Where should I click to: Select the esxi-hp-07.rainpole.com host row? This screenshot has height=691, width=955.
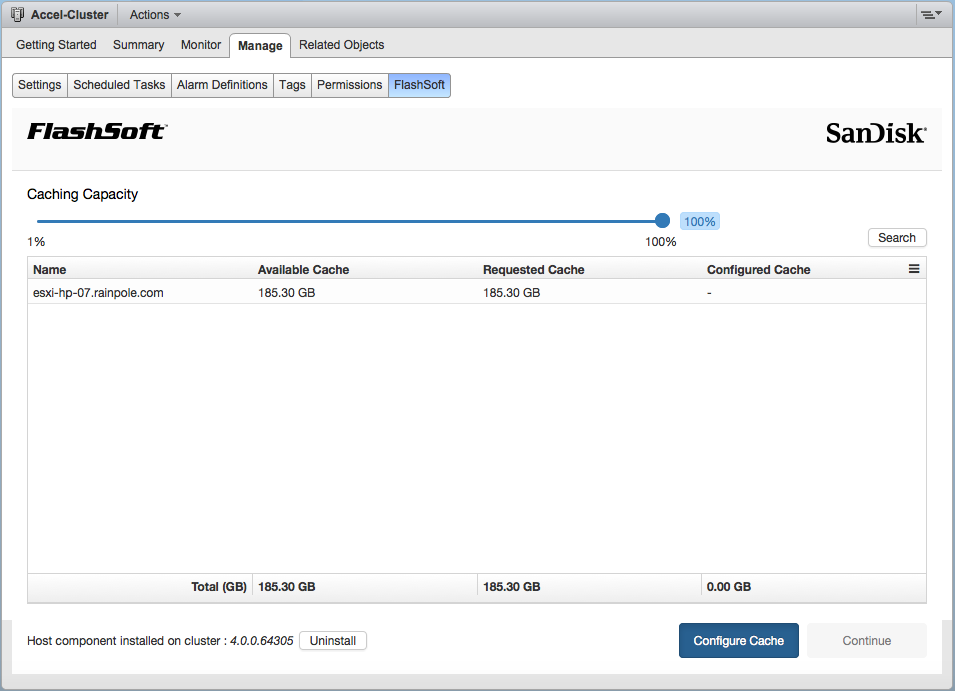click(98, 293)
